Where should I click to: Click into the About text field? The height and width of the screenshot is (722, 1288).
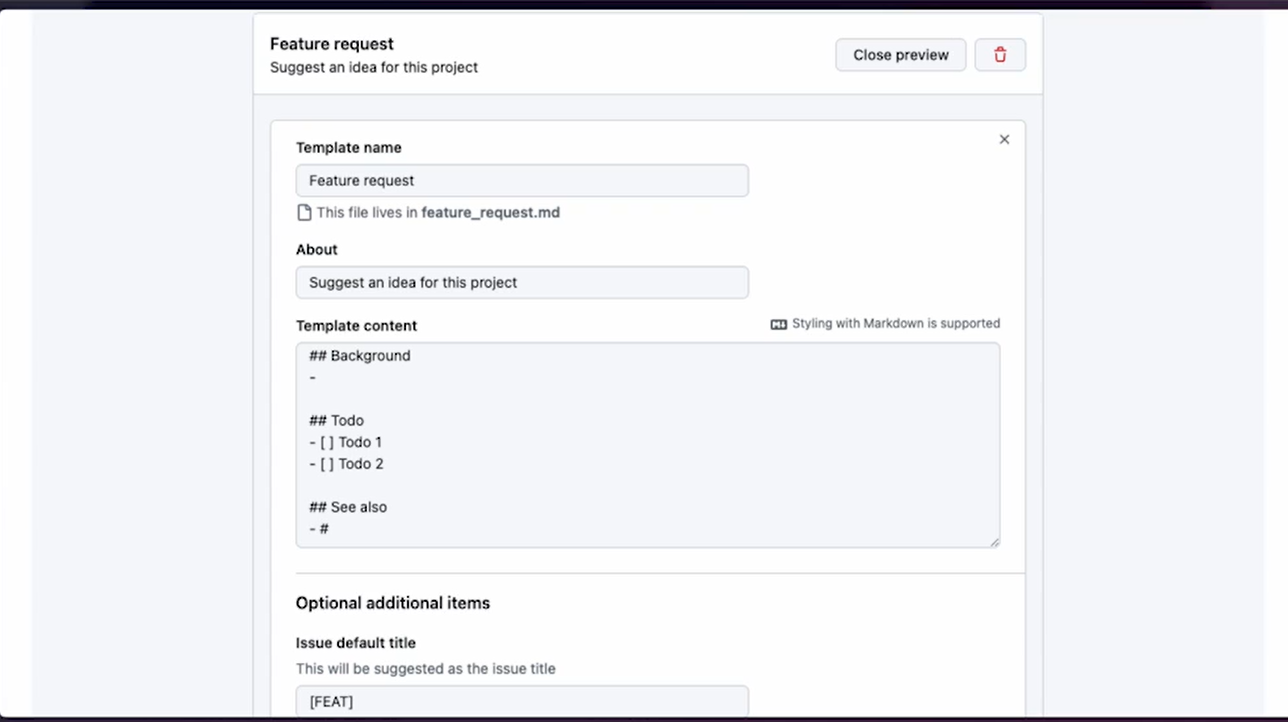[x=522, y=283]
